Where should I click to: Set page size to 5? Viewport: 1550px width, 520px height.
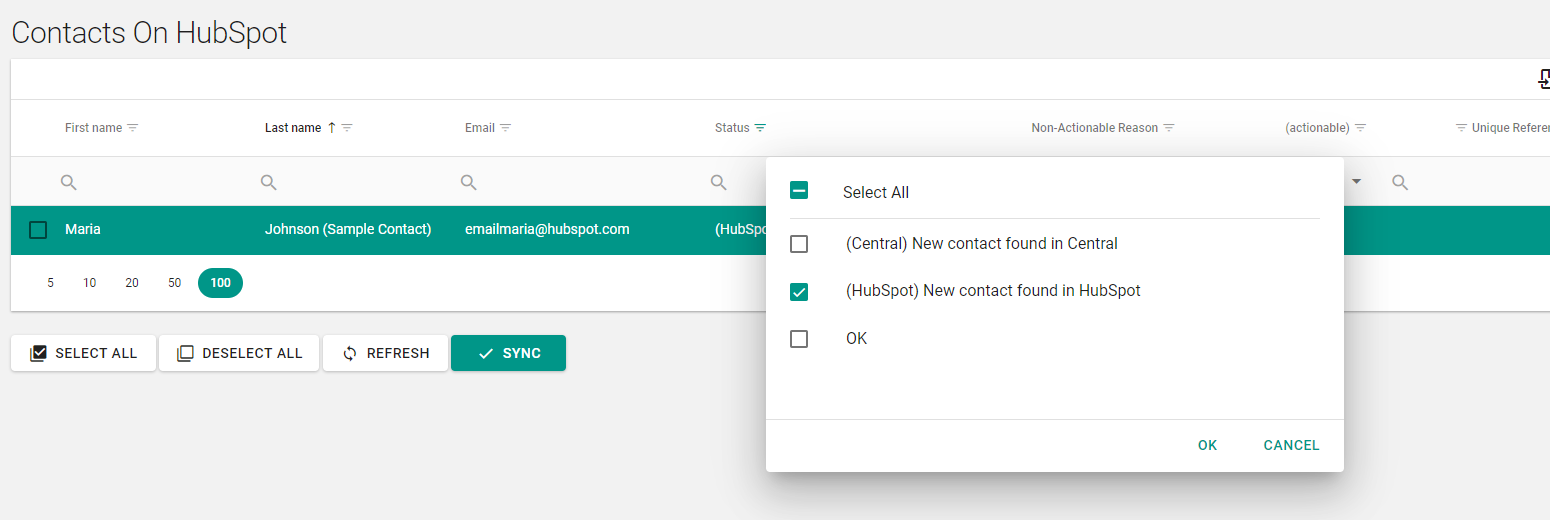point(50,283)
